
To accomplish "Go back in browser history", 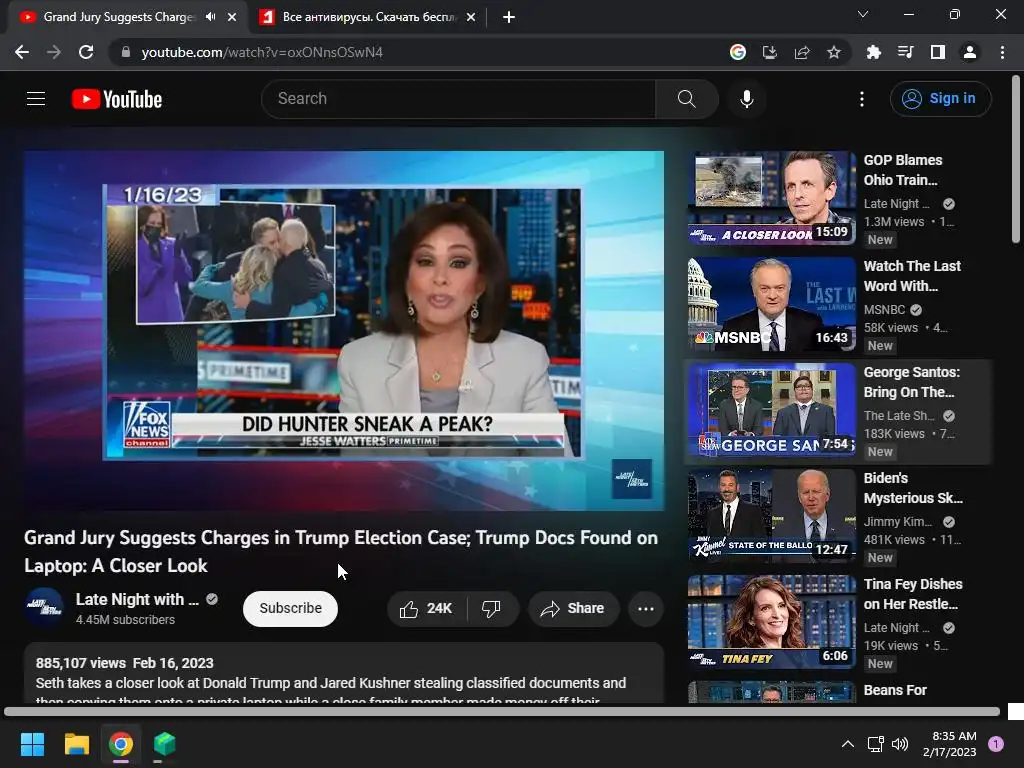I will [22, 52].
